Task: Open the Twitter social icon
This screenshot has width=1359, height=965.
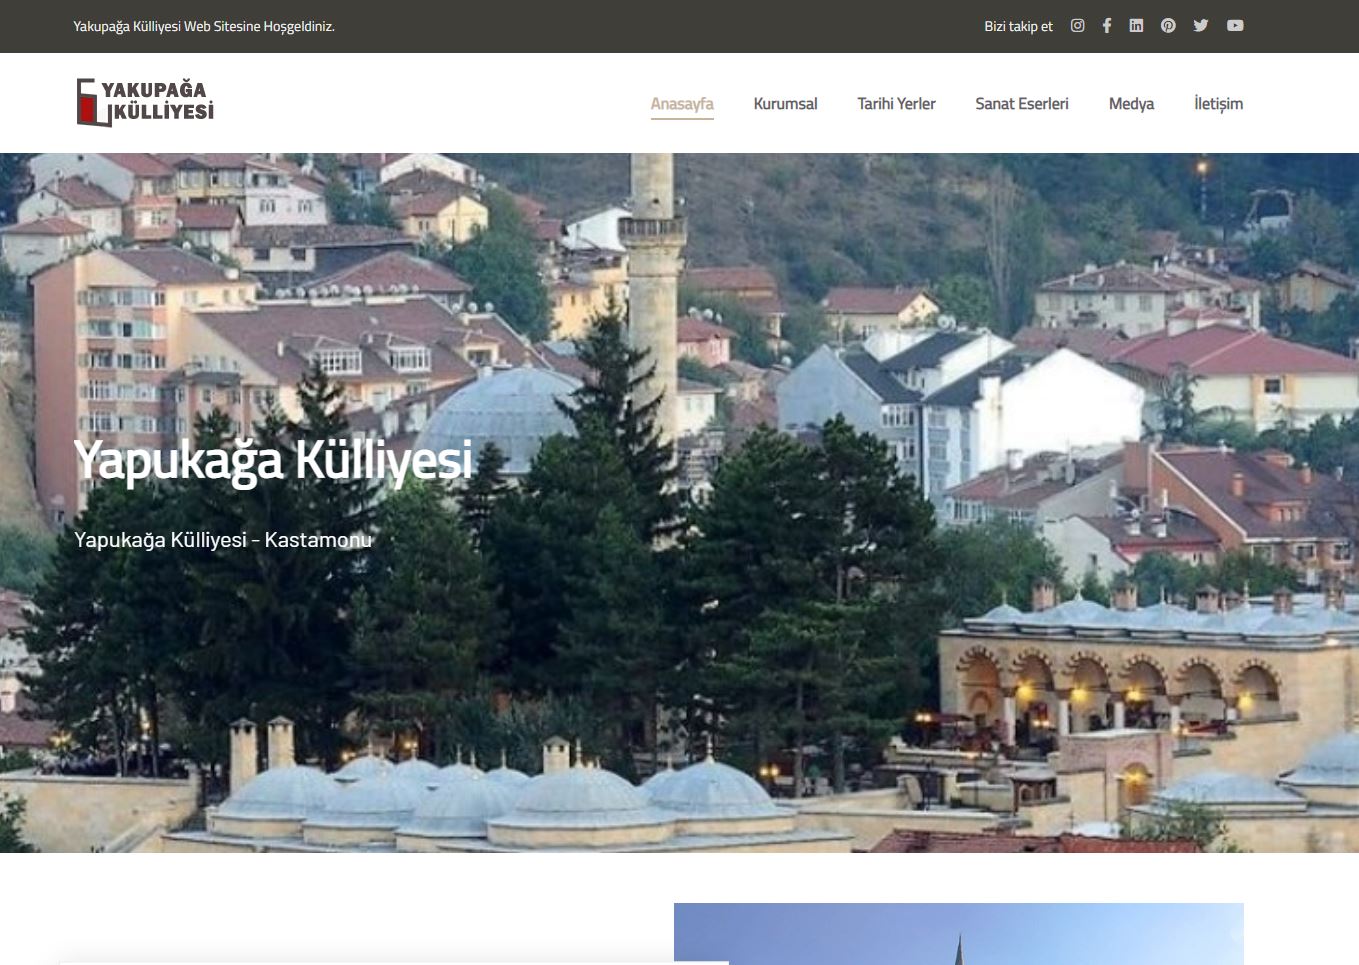Action: coord(1201,26)
